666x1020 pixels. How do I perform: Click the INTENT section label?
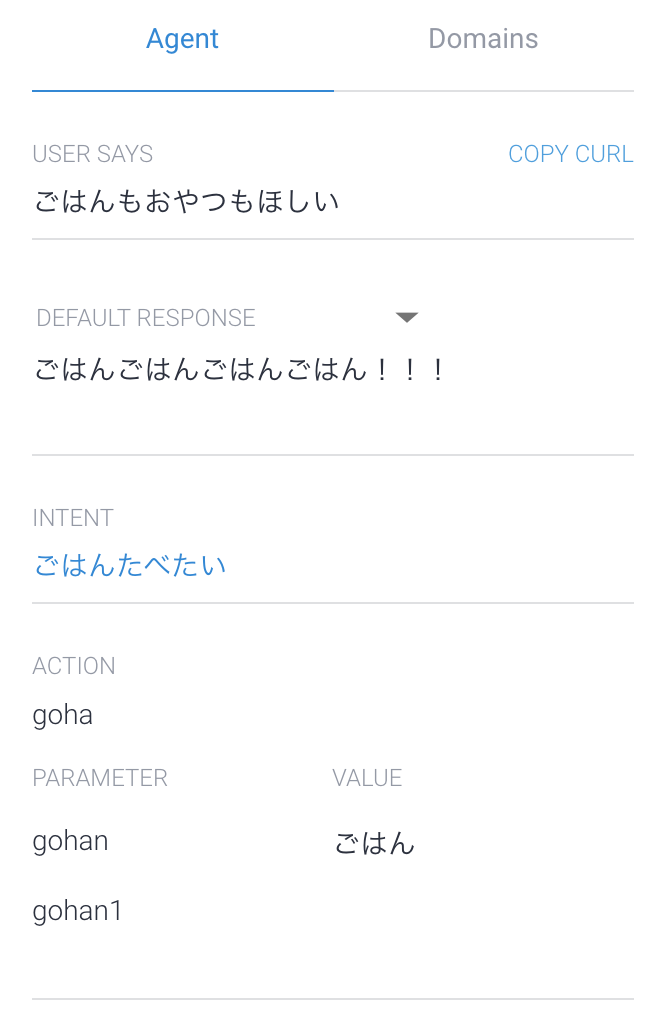click(x=72, y=518)
